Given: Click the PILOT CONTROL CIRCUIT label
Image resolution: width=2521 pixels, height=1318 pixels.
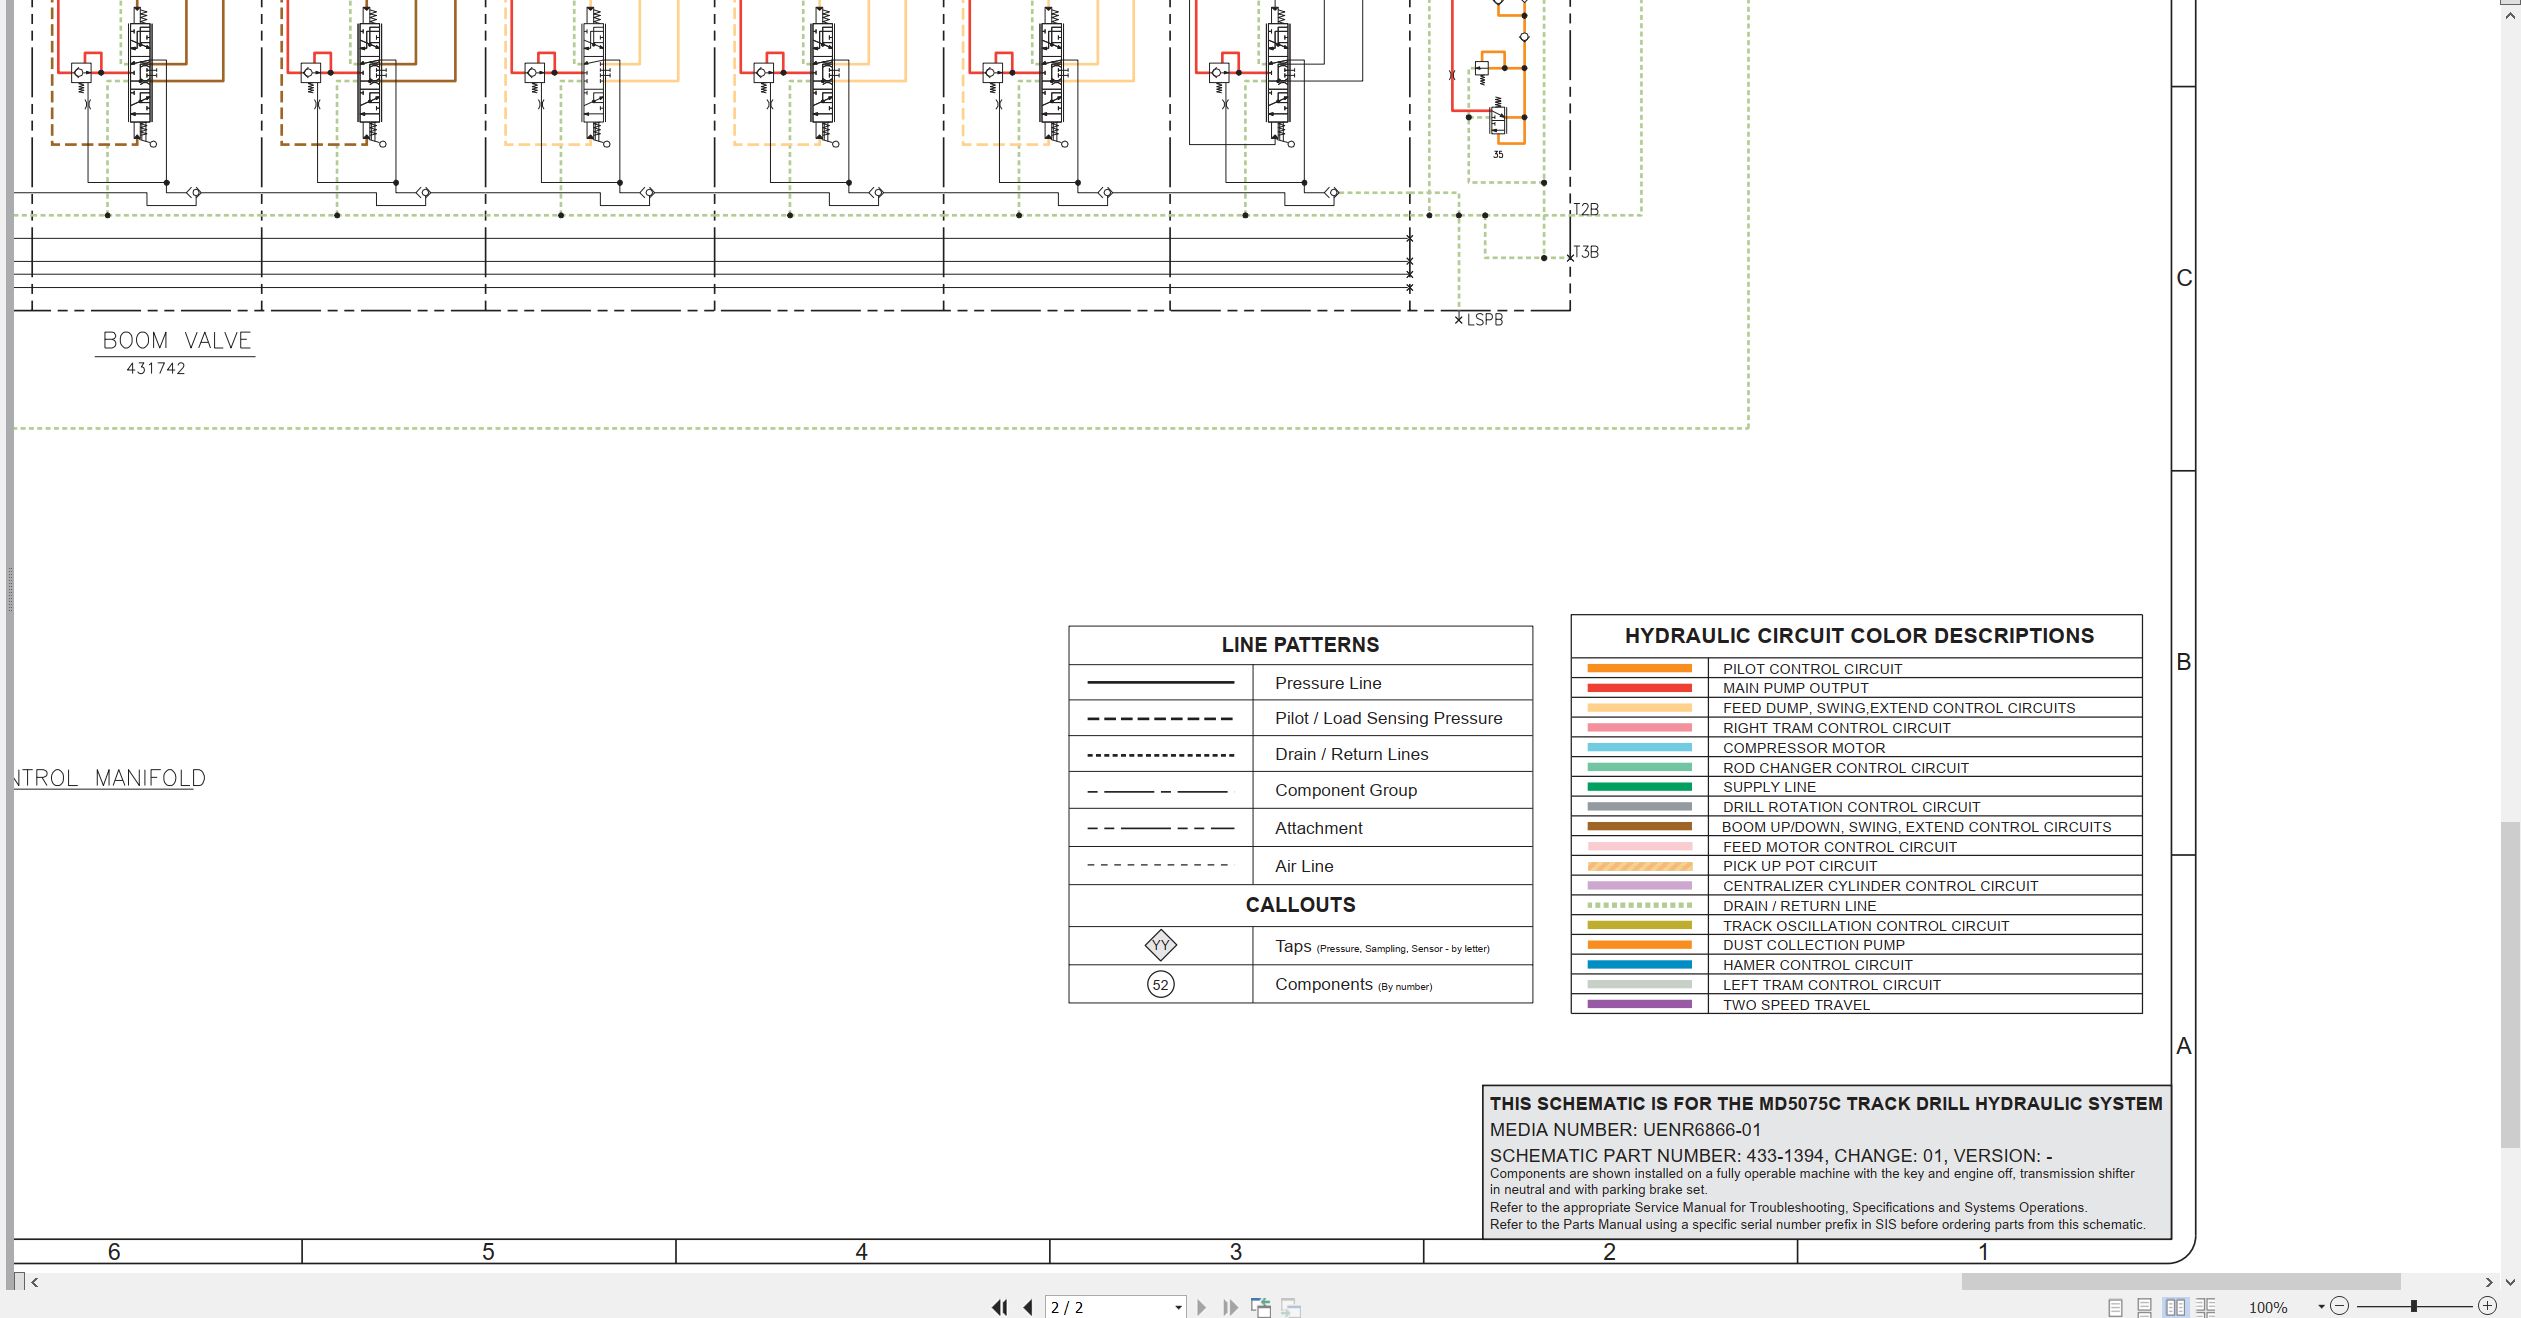Looking at the screenshot, I should (x=1812, y=669).
